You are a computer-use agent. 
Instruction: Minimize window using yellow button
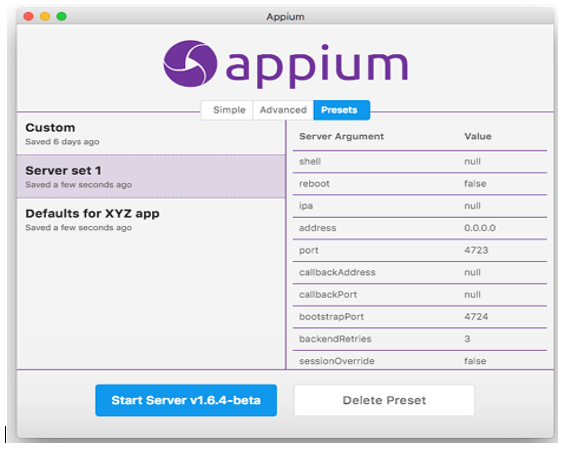pos(45,16)
